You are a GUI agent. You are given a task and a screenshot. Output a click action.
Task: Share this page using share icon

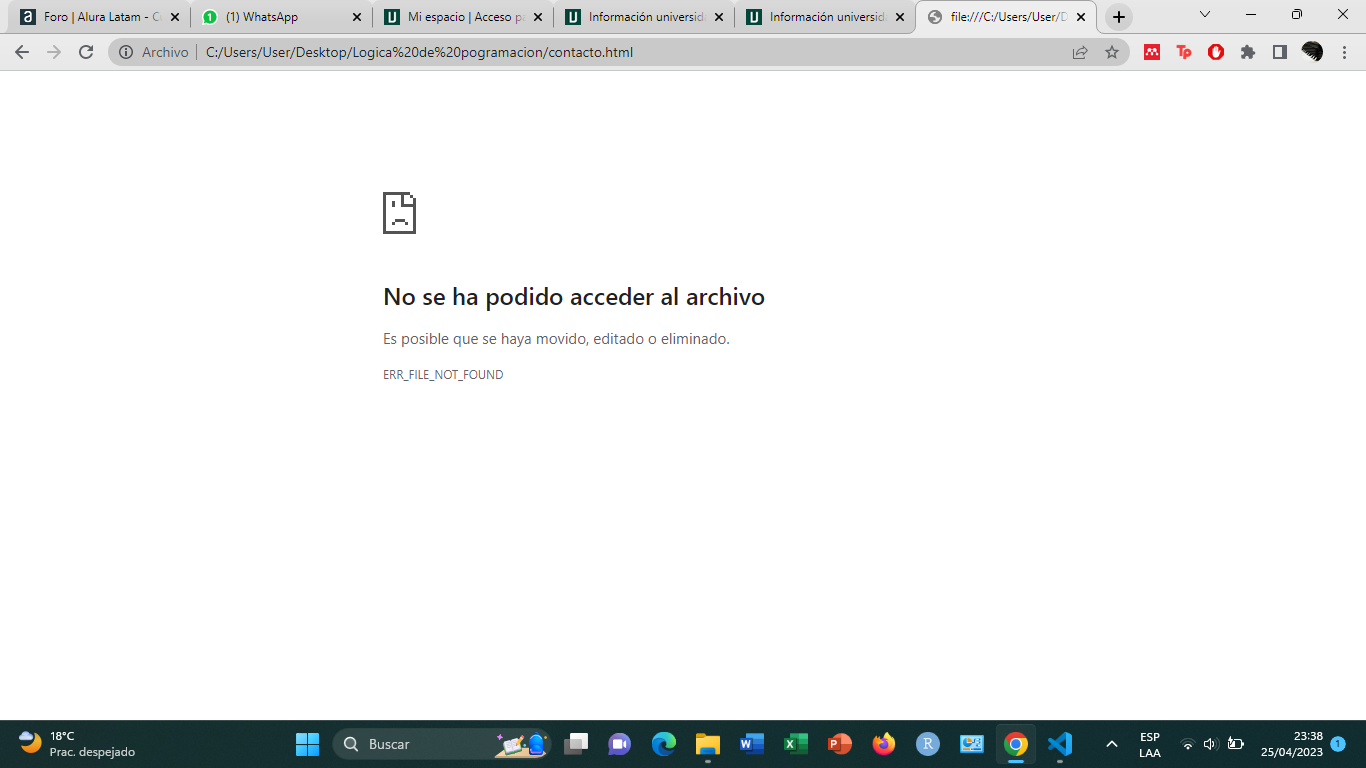(1080, 52)
